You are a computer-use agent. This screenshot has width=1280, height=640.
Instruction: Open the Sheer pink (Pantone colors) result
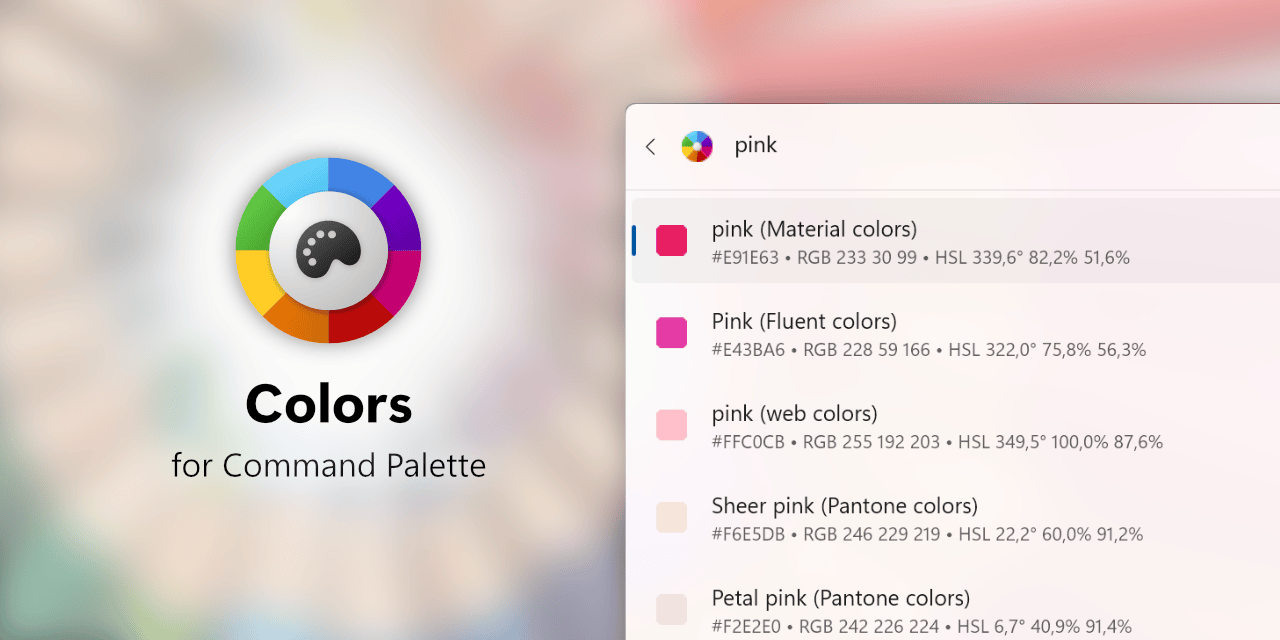pos(956,517)
